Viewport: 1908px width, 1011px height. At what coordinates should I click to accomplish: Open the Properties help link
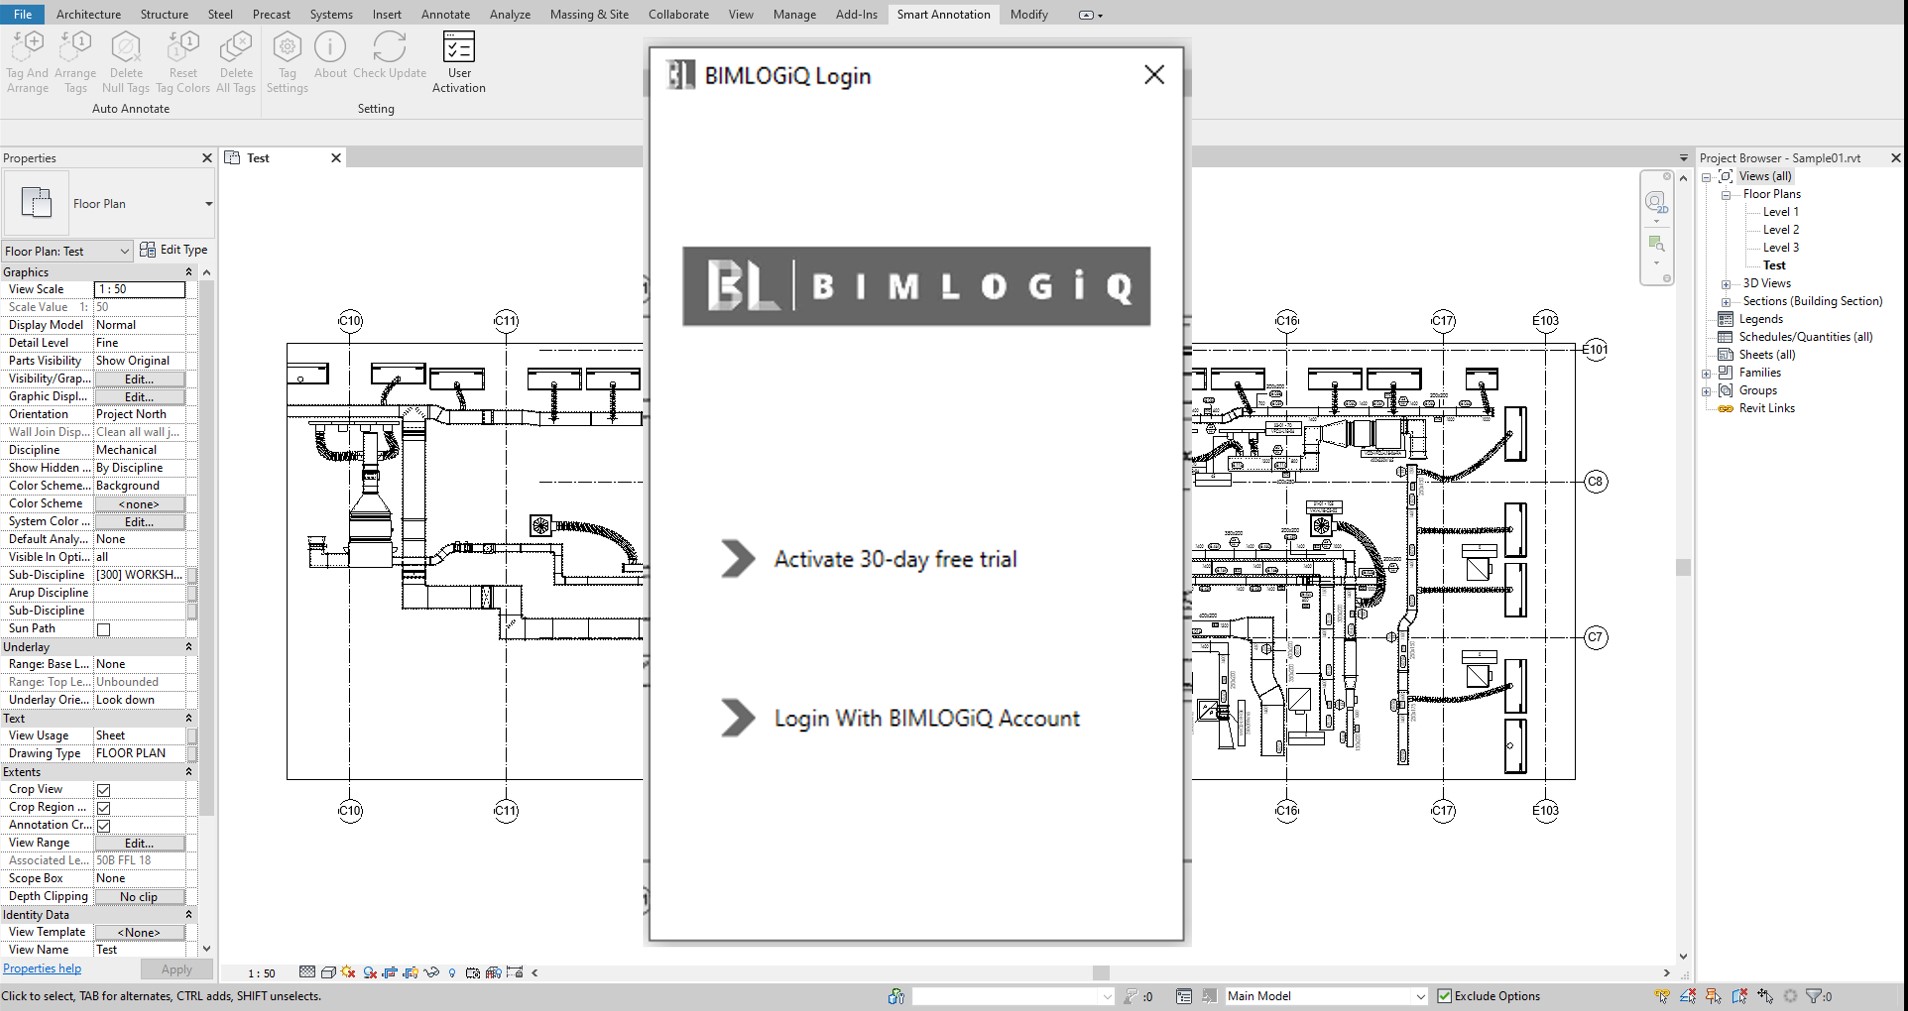tap(42, 969)
